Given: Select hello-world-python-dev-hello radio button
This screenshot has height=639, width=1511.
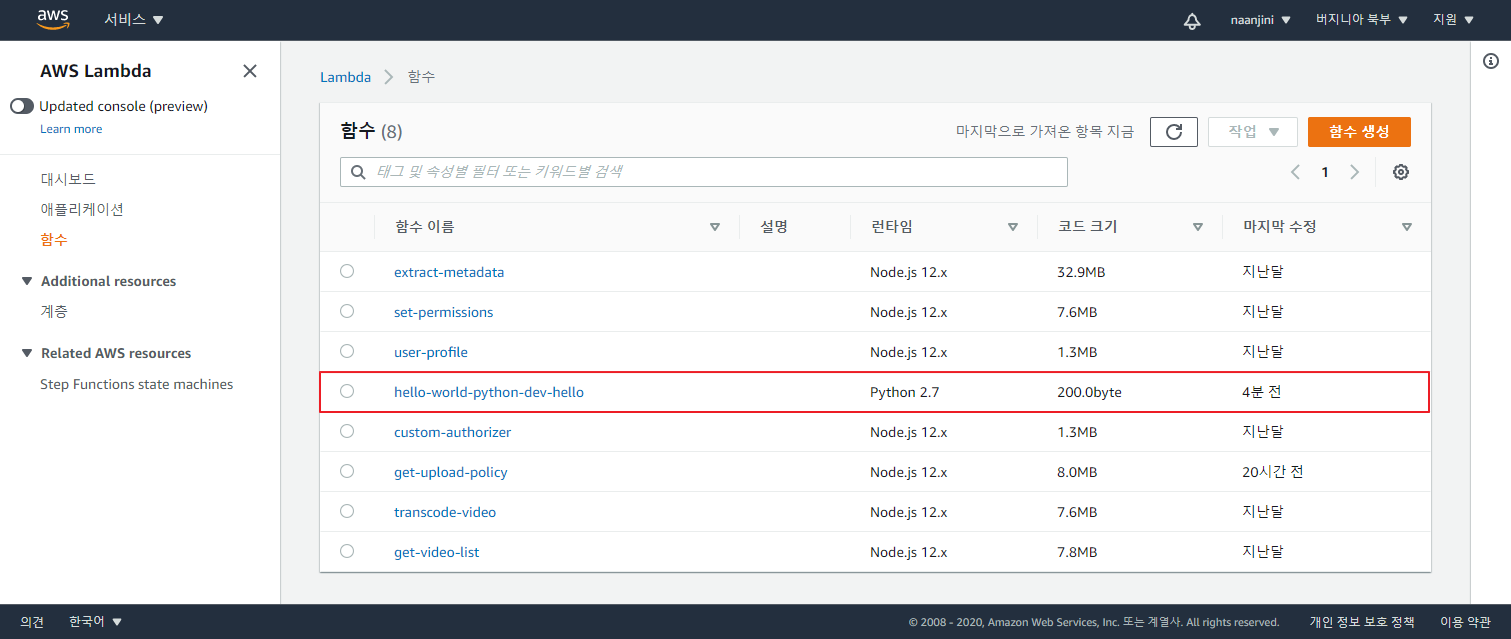Looking at the screenshot, I should 347,391.
